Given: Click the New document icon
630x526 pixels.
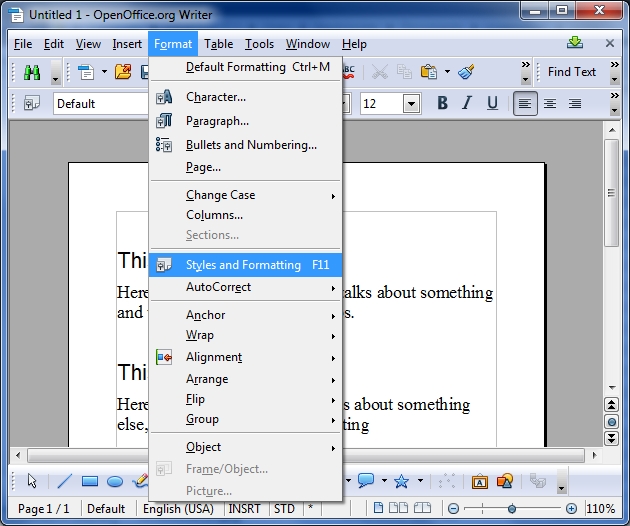Looking at the screenshot, I should point(86,72).
